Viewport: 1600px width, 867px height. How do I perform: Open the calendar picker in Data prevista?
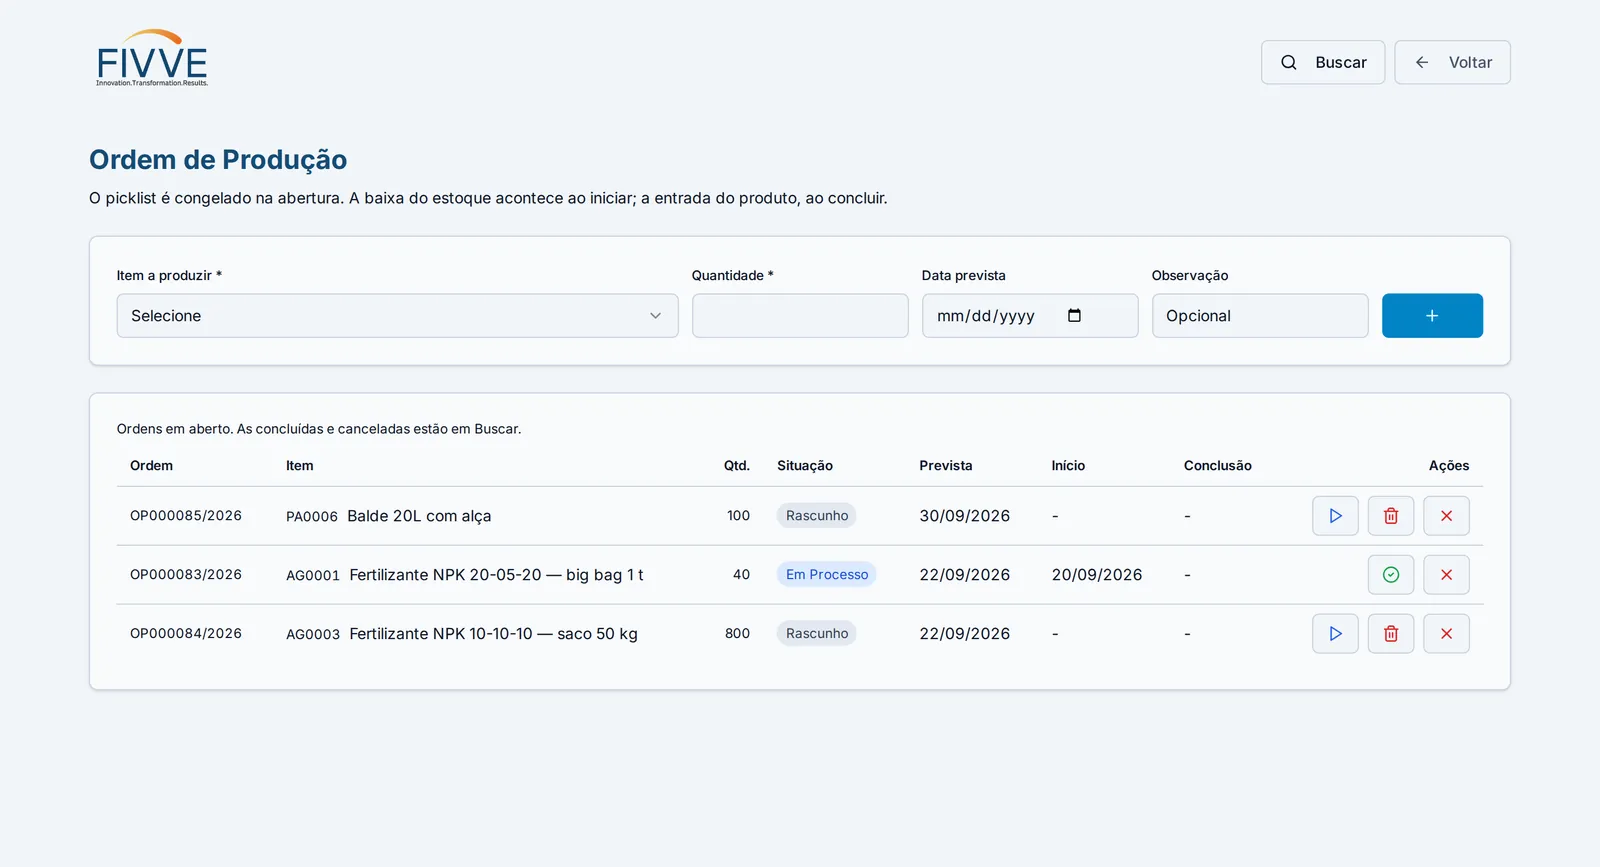[x=1075, y=316]
